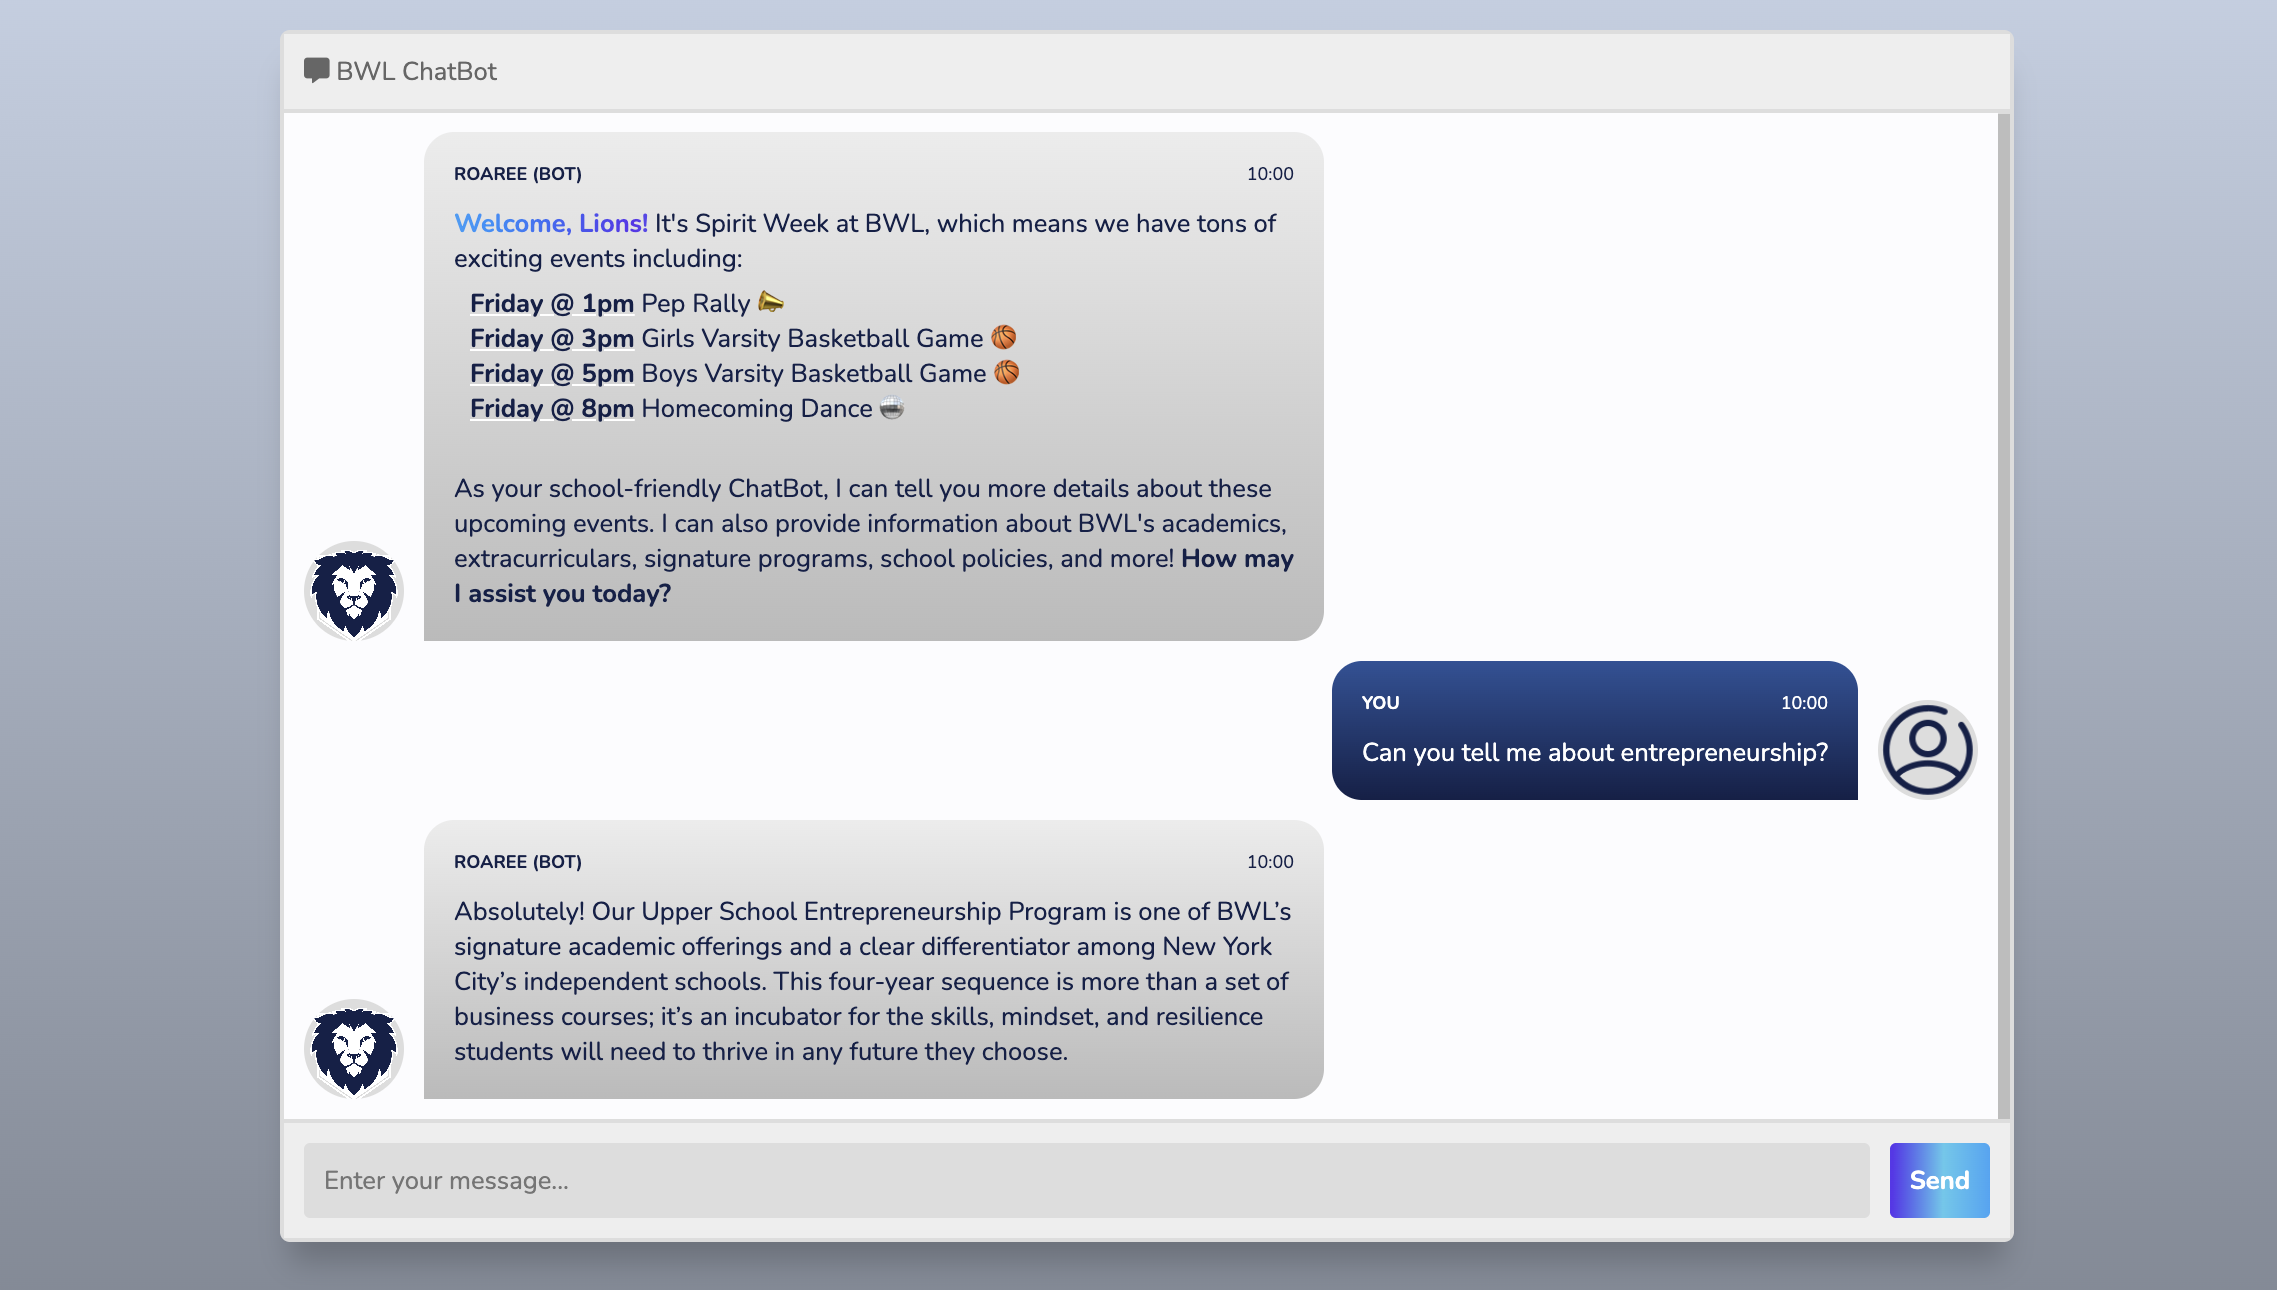Click the megaphone emoji next to Pep Rally
This screenshot has width=2277, height=1290.
pos(771,302)
